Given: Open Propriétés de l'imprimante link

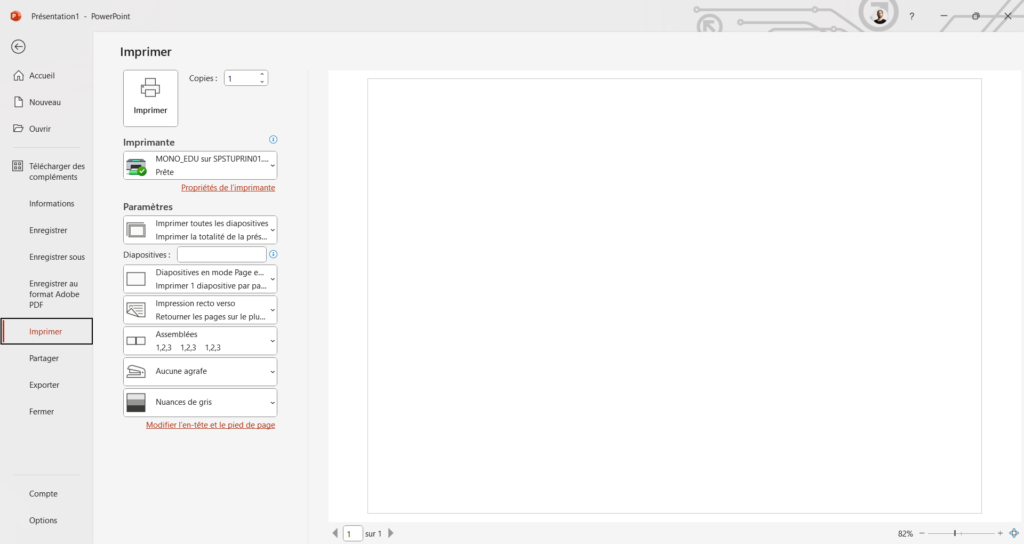Looking at the screenshot, I should click(x=228, y=188).
